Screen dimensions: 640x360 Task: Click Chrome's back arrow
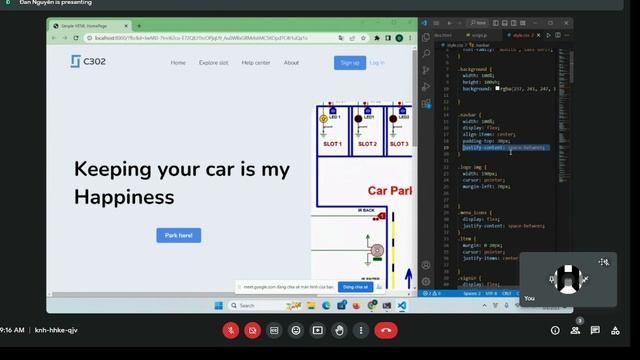click(x=54, y=38)
